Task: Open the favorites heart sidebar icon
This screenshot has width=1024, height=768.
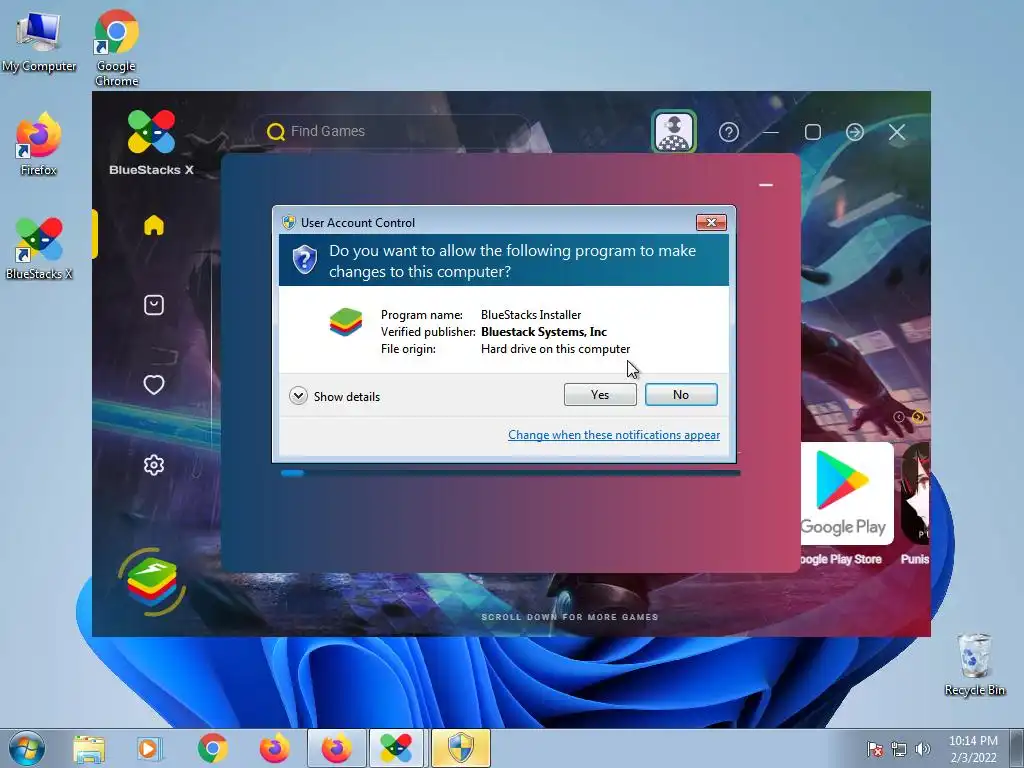Action: pos(154,385)
